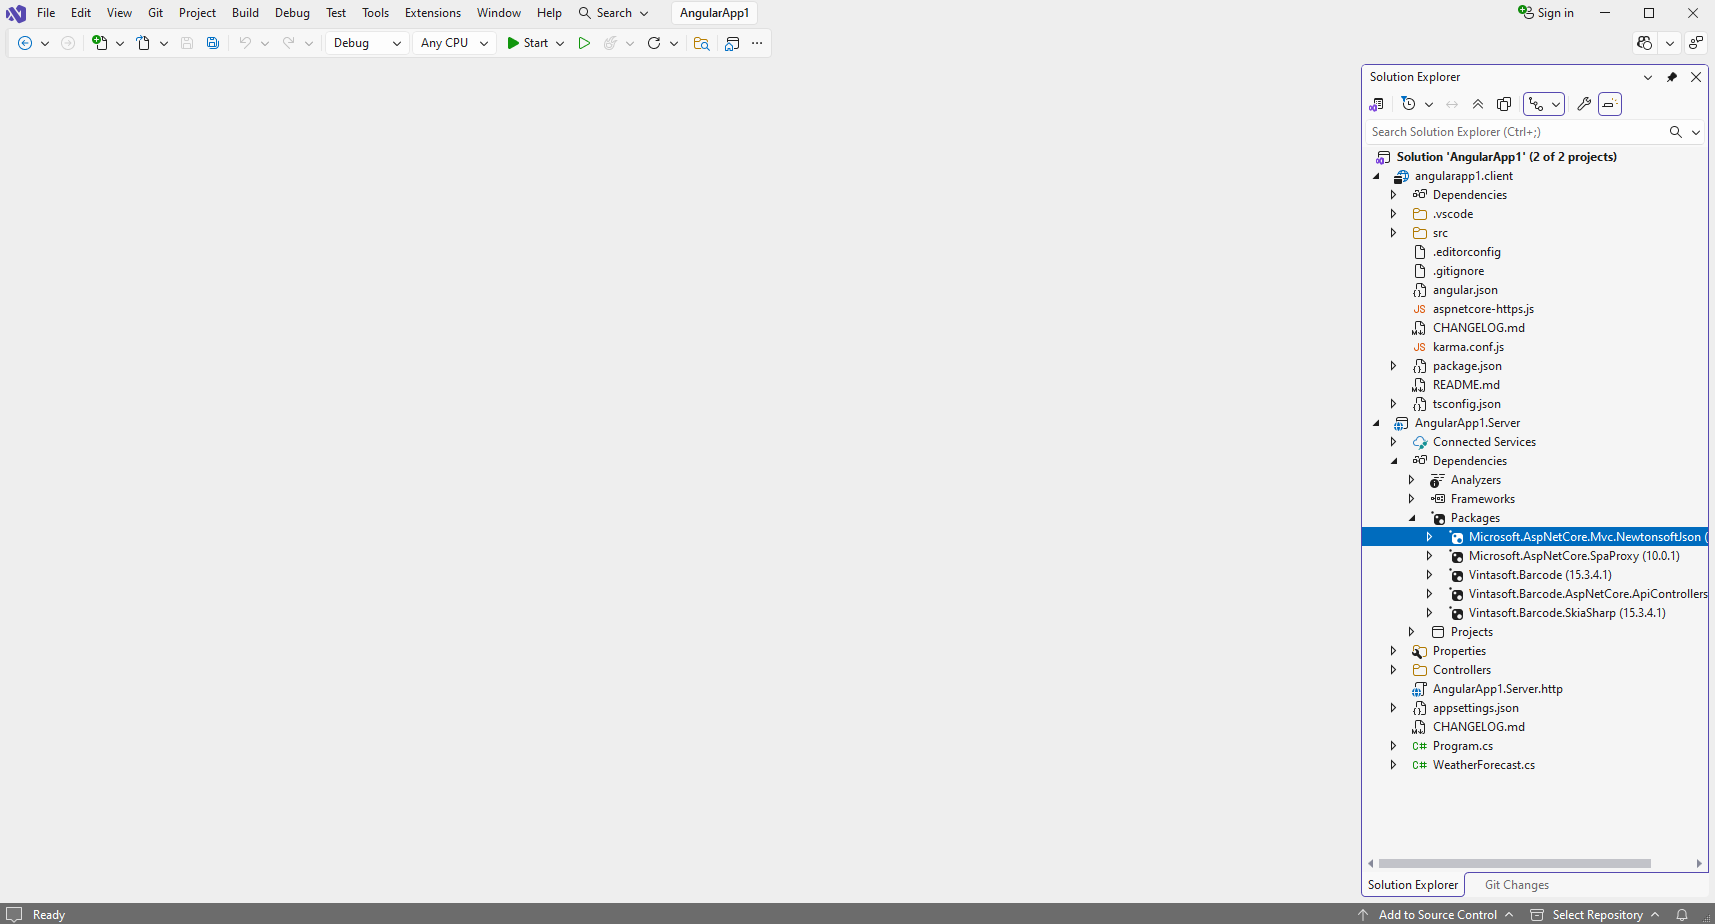Open Find in Files from the toolbar
The image size is (1715, 924).
(x=701, y=43)
